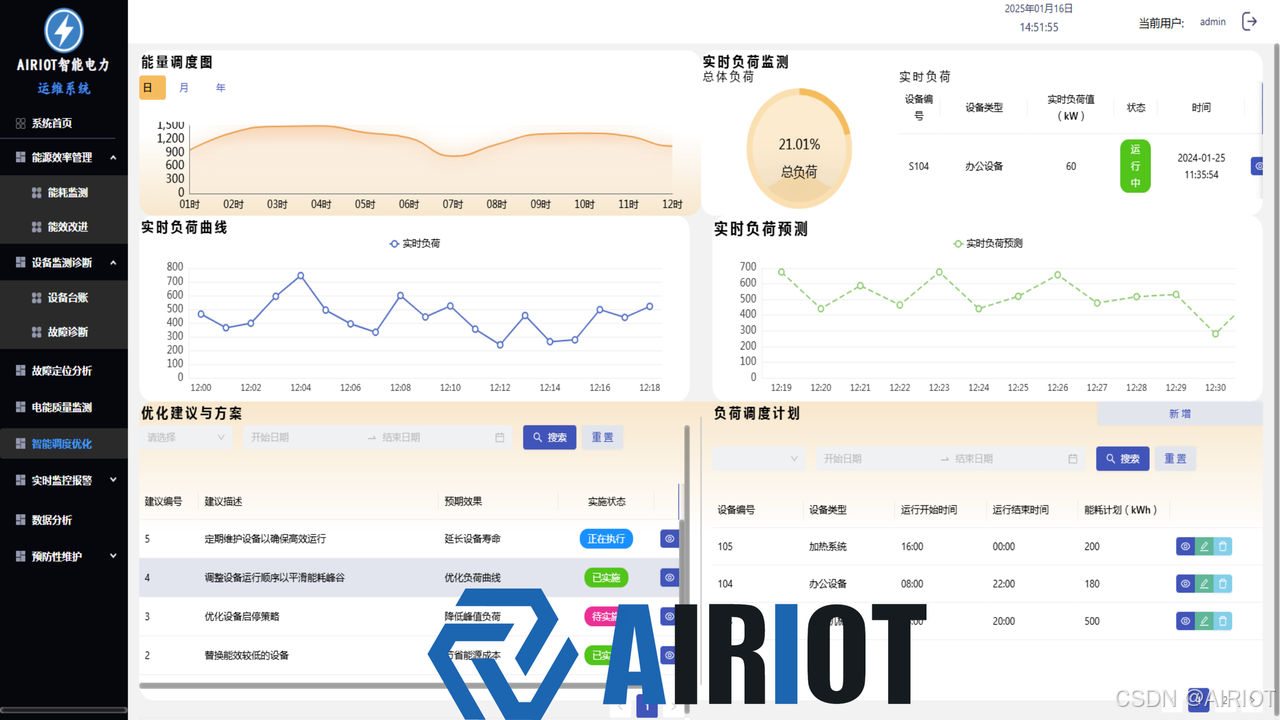Toggle the 实时负荷 legend on the curve chart
Viewport: 1280px width, 720px height.
[x=414, y=243]
